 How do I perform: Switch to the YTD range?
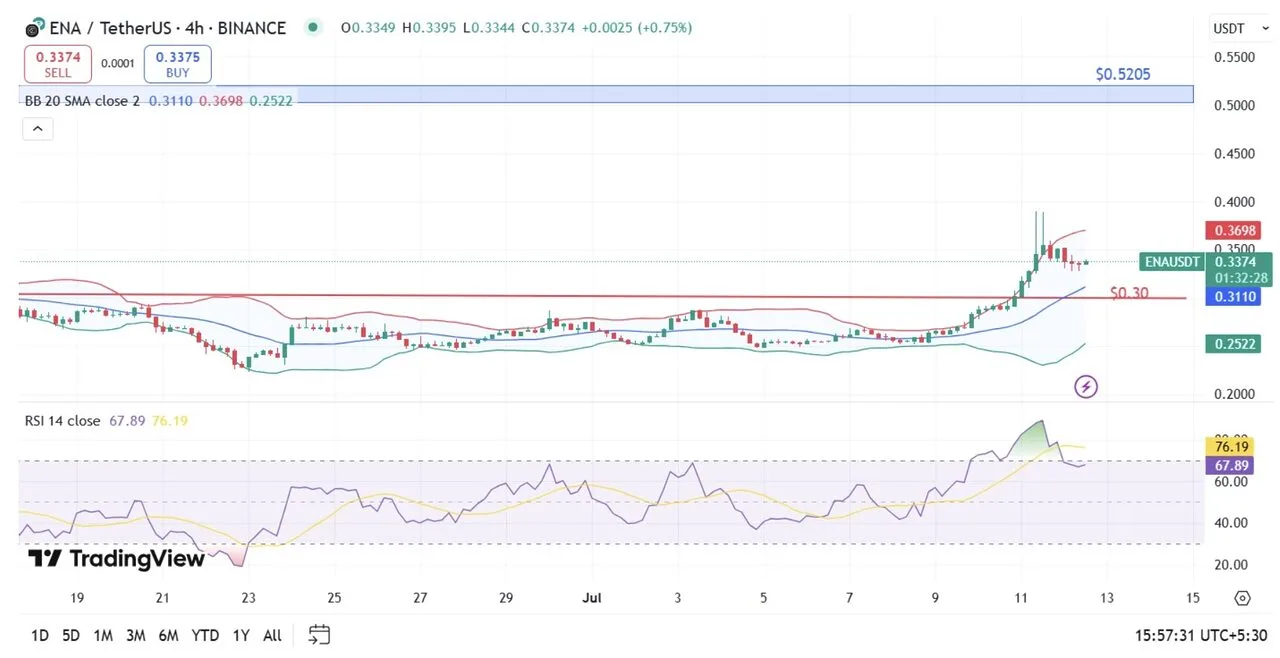click(205, 635)
